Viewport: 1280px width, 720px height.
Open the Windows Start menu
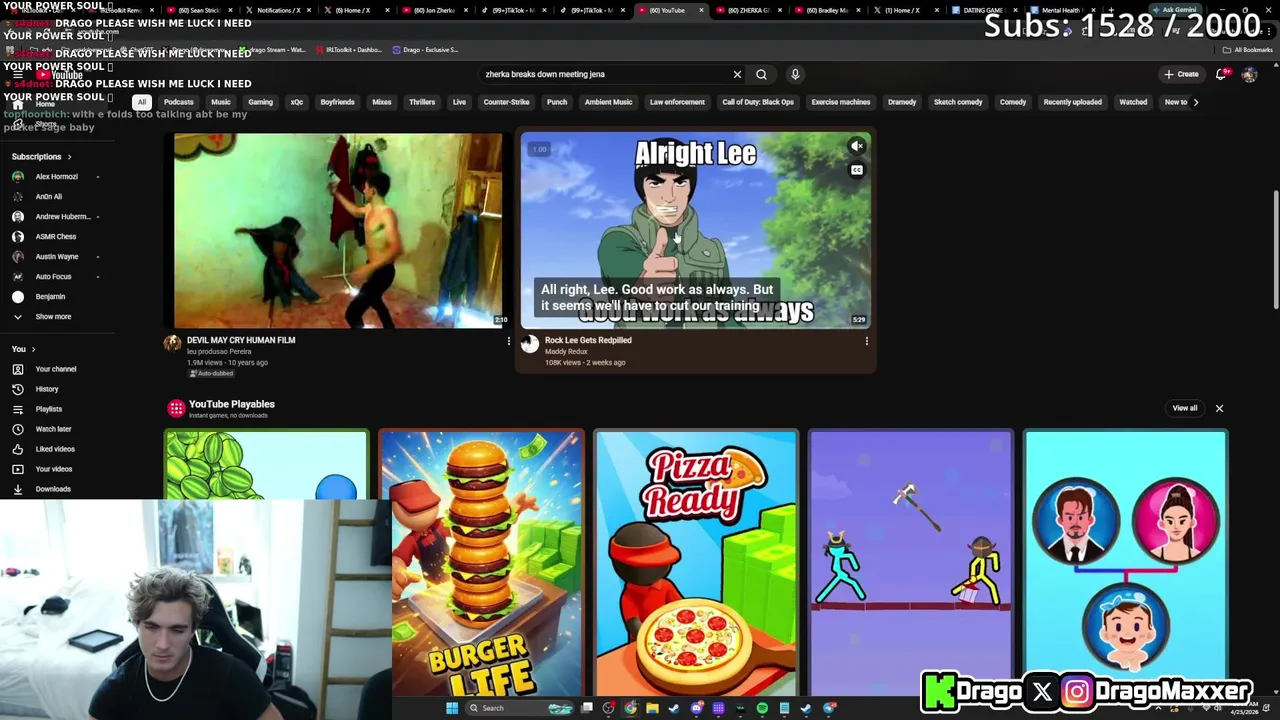coord(452,708)
